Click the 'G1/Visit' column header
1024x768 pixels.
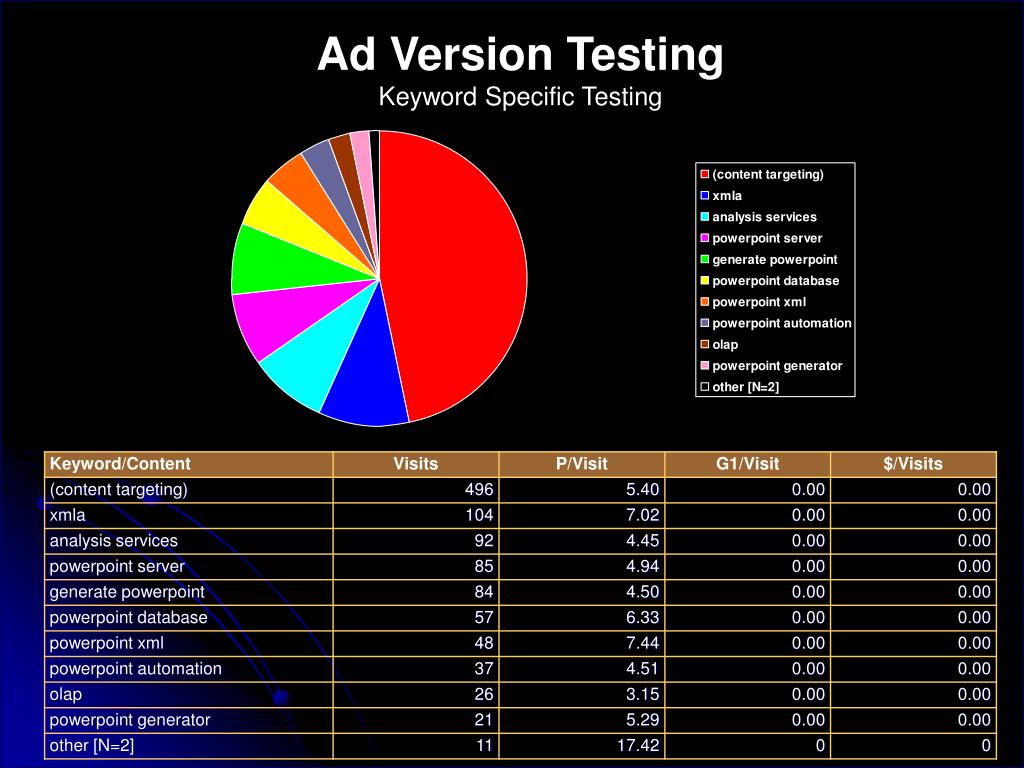click(747, 464)
